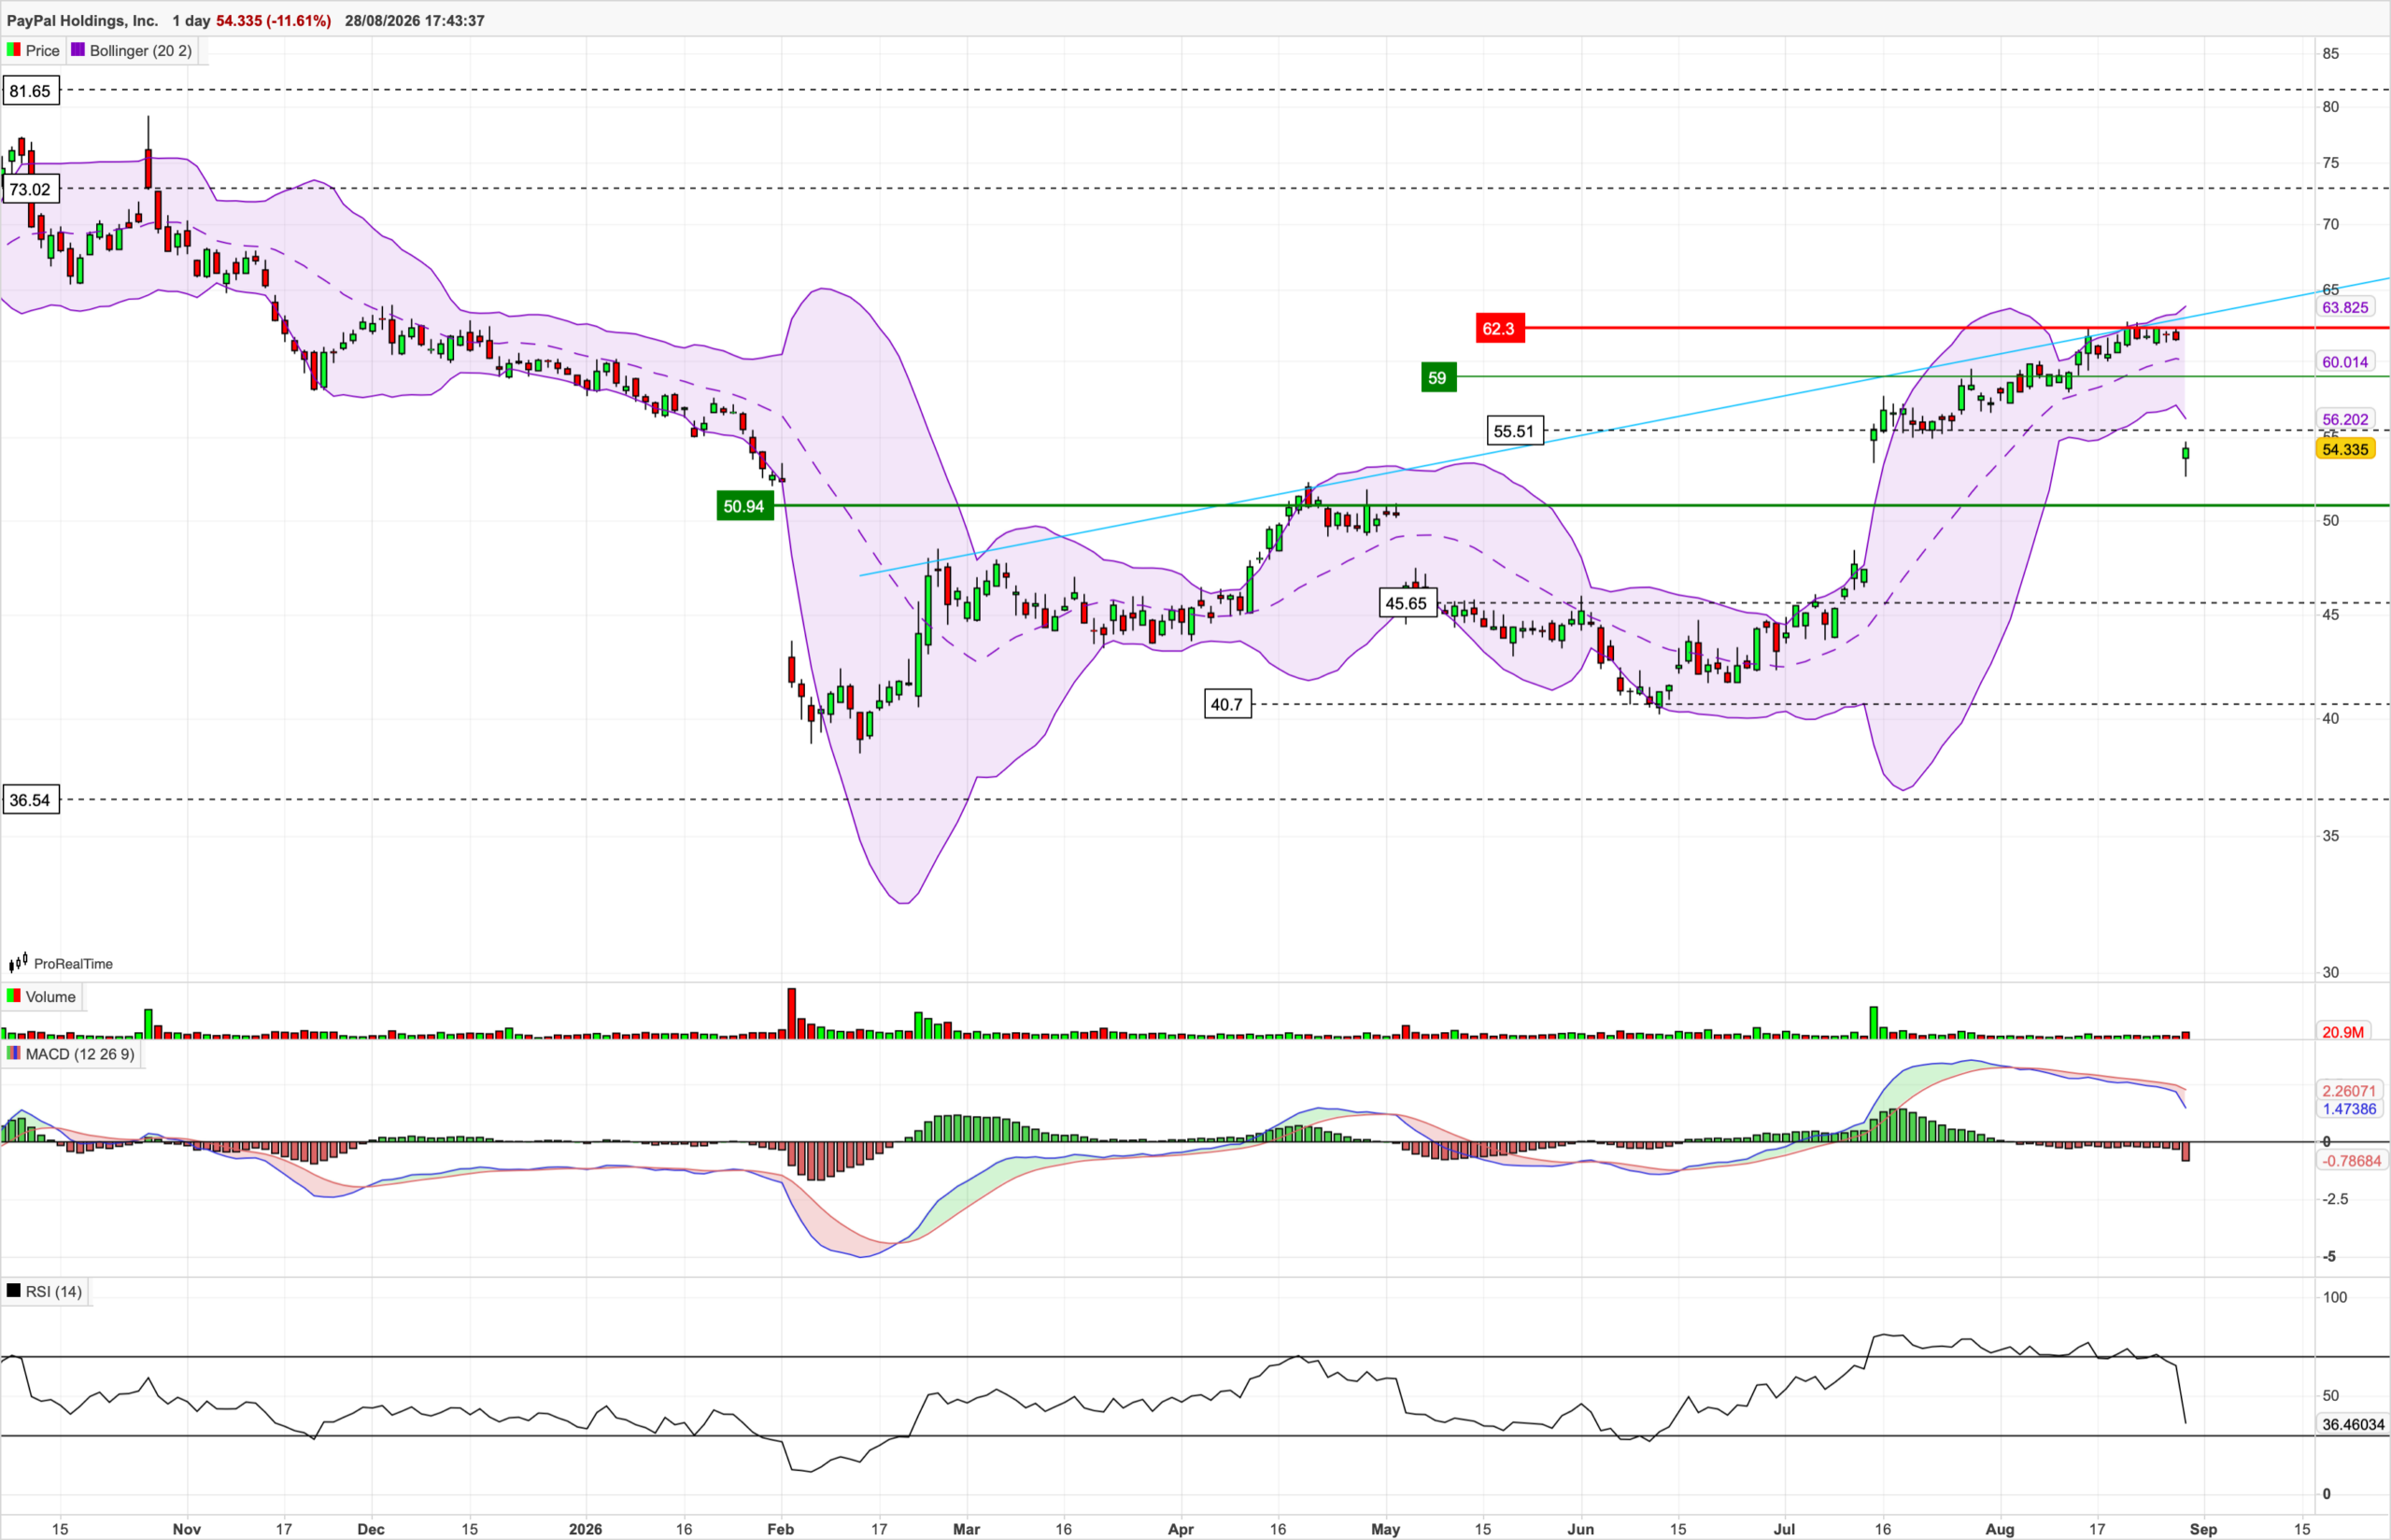Click the 35 tick on price axis
The image size is (2391, 1540).
pyautogui.click(x=2331, y=836)
